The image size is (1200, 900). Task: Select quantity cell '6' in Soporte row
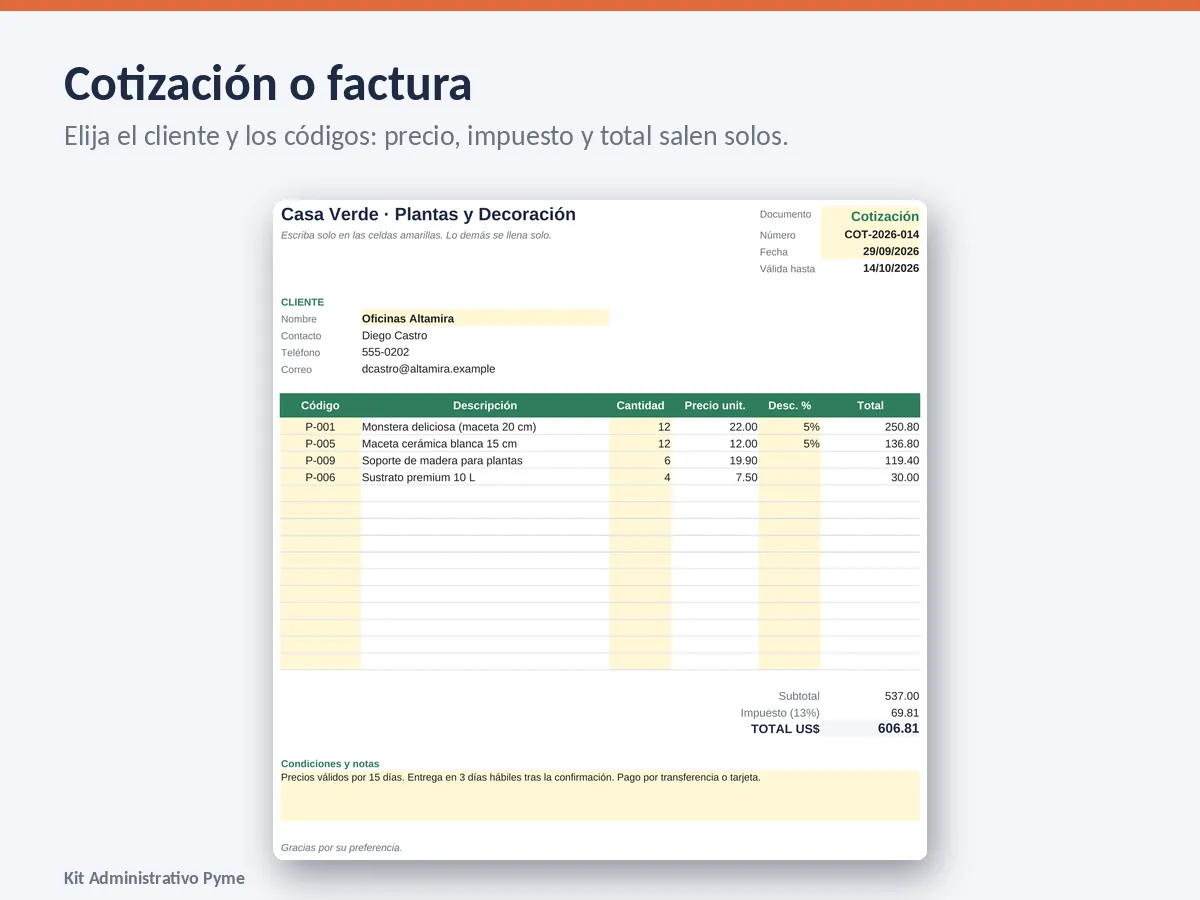coord(640,461)
